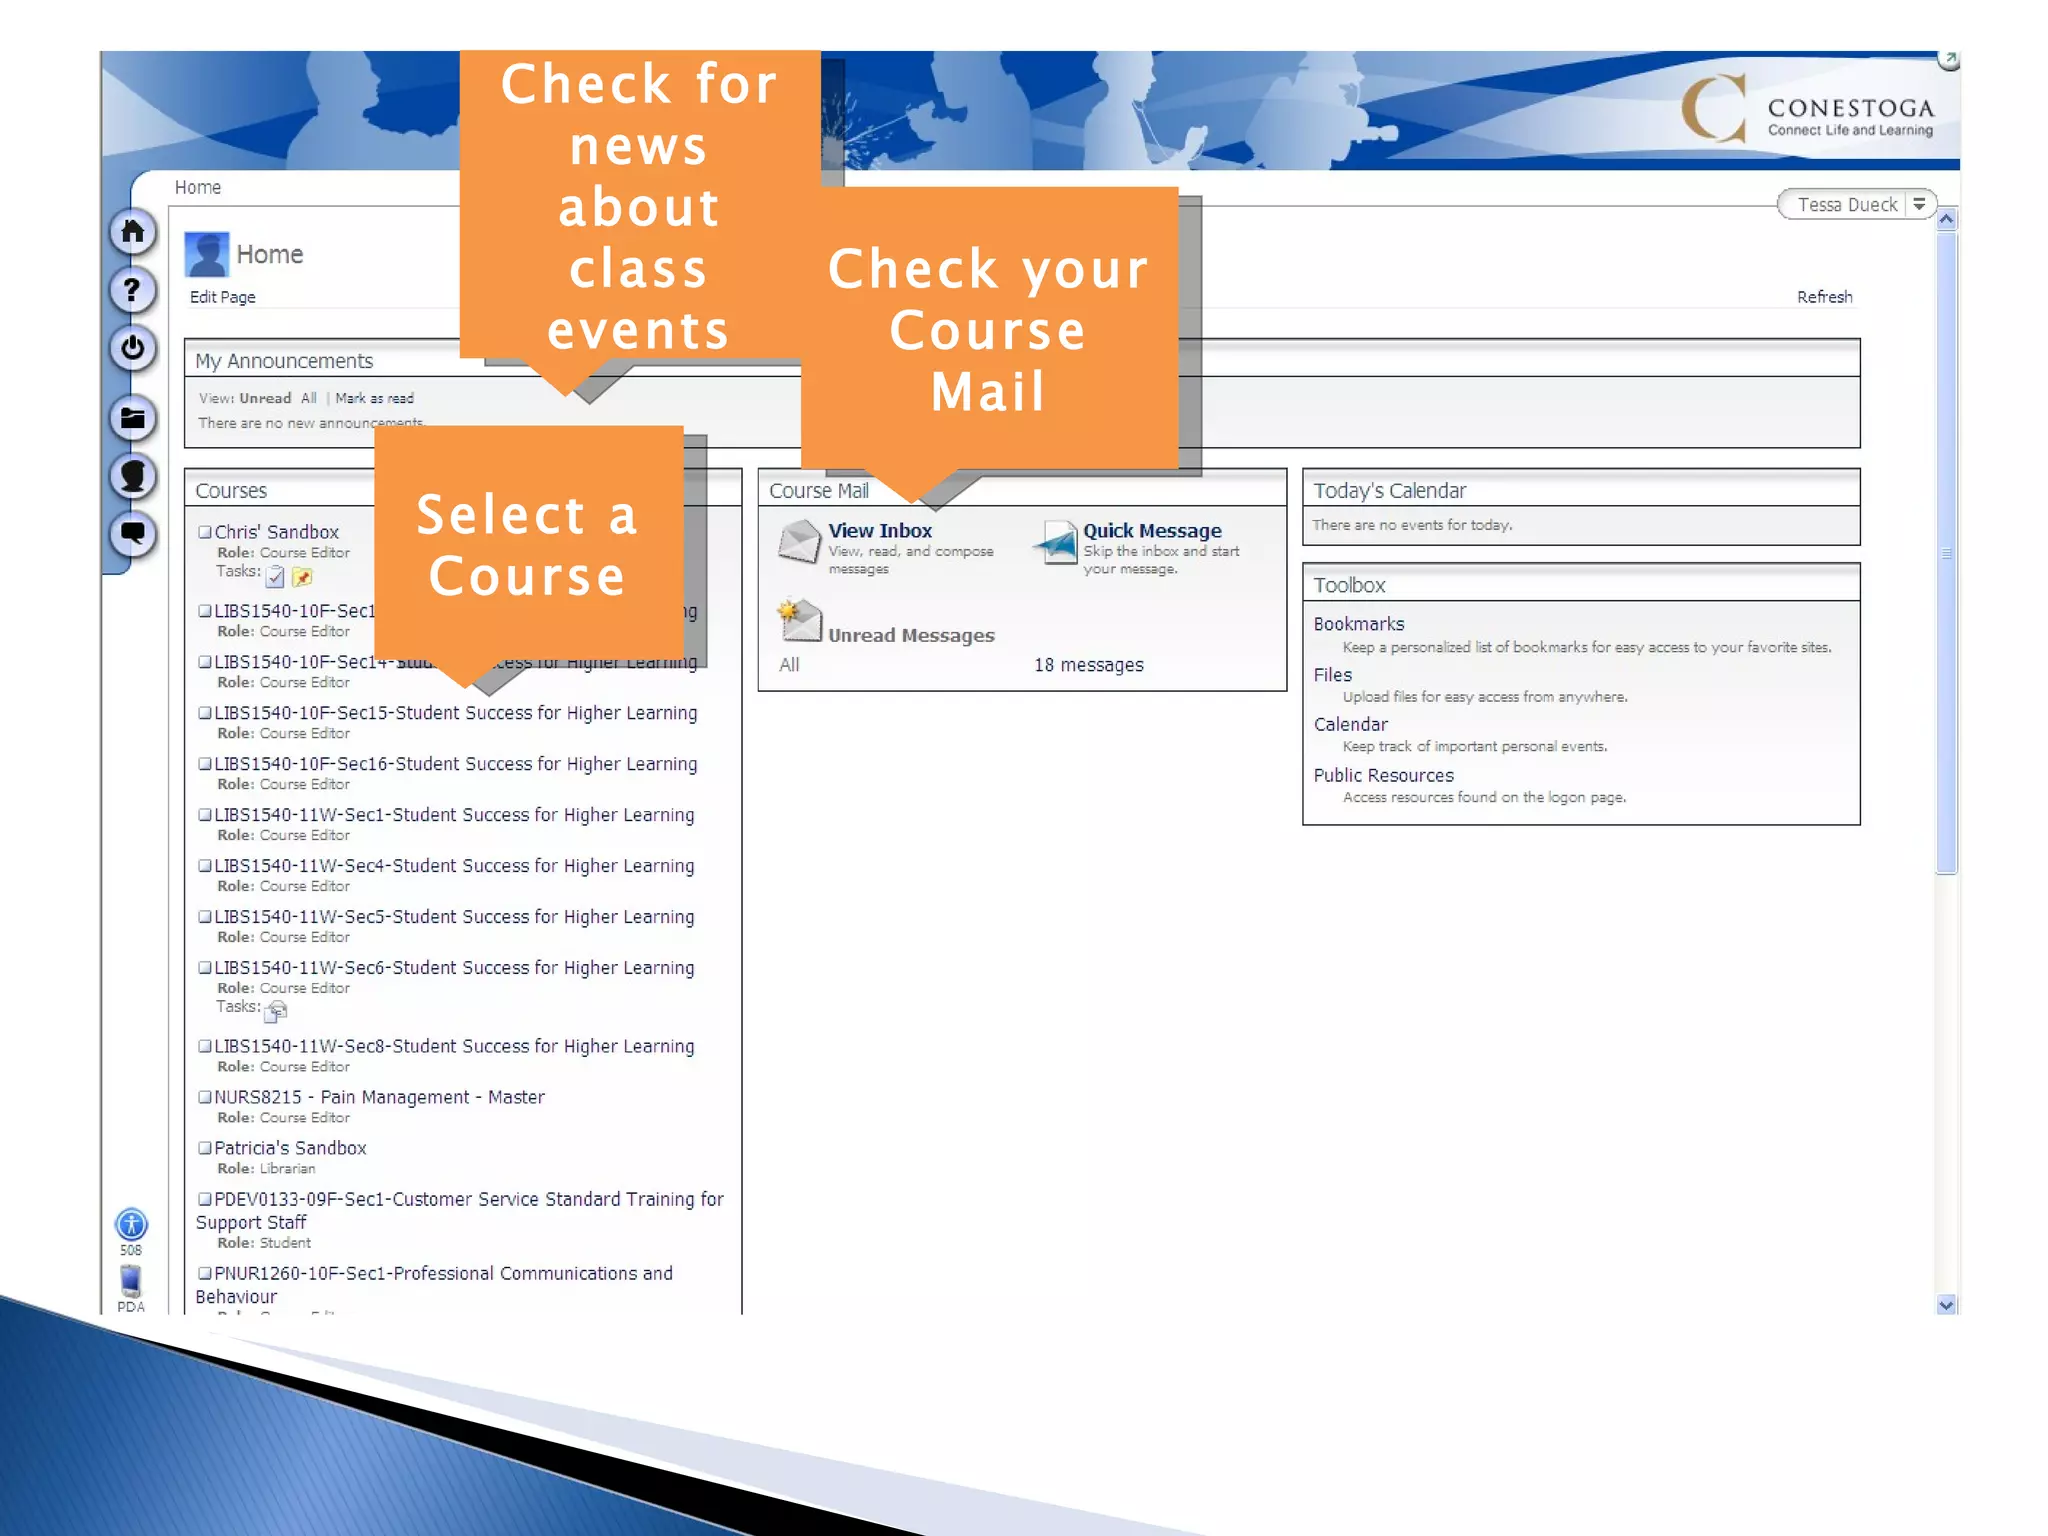Image resolution: width=2048 pixels, height=1536 pixels.
Task: Click the expand arrow icon at top-right corner
Action: [x=1949, y=60]
